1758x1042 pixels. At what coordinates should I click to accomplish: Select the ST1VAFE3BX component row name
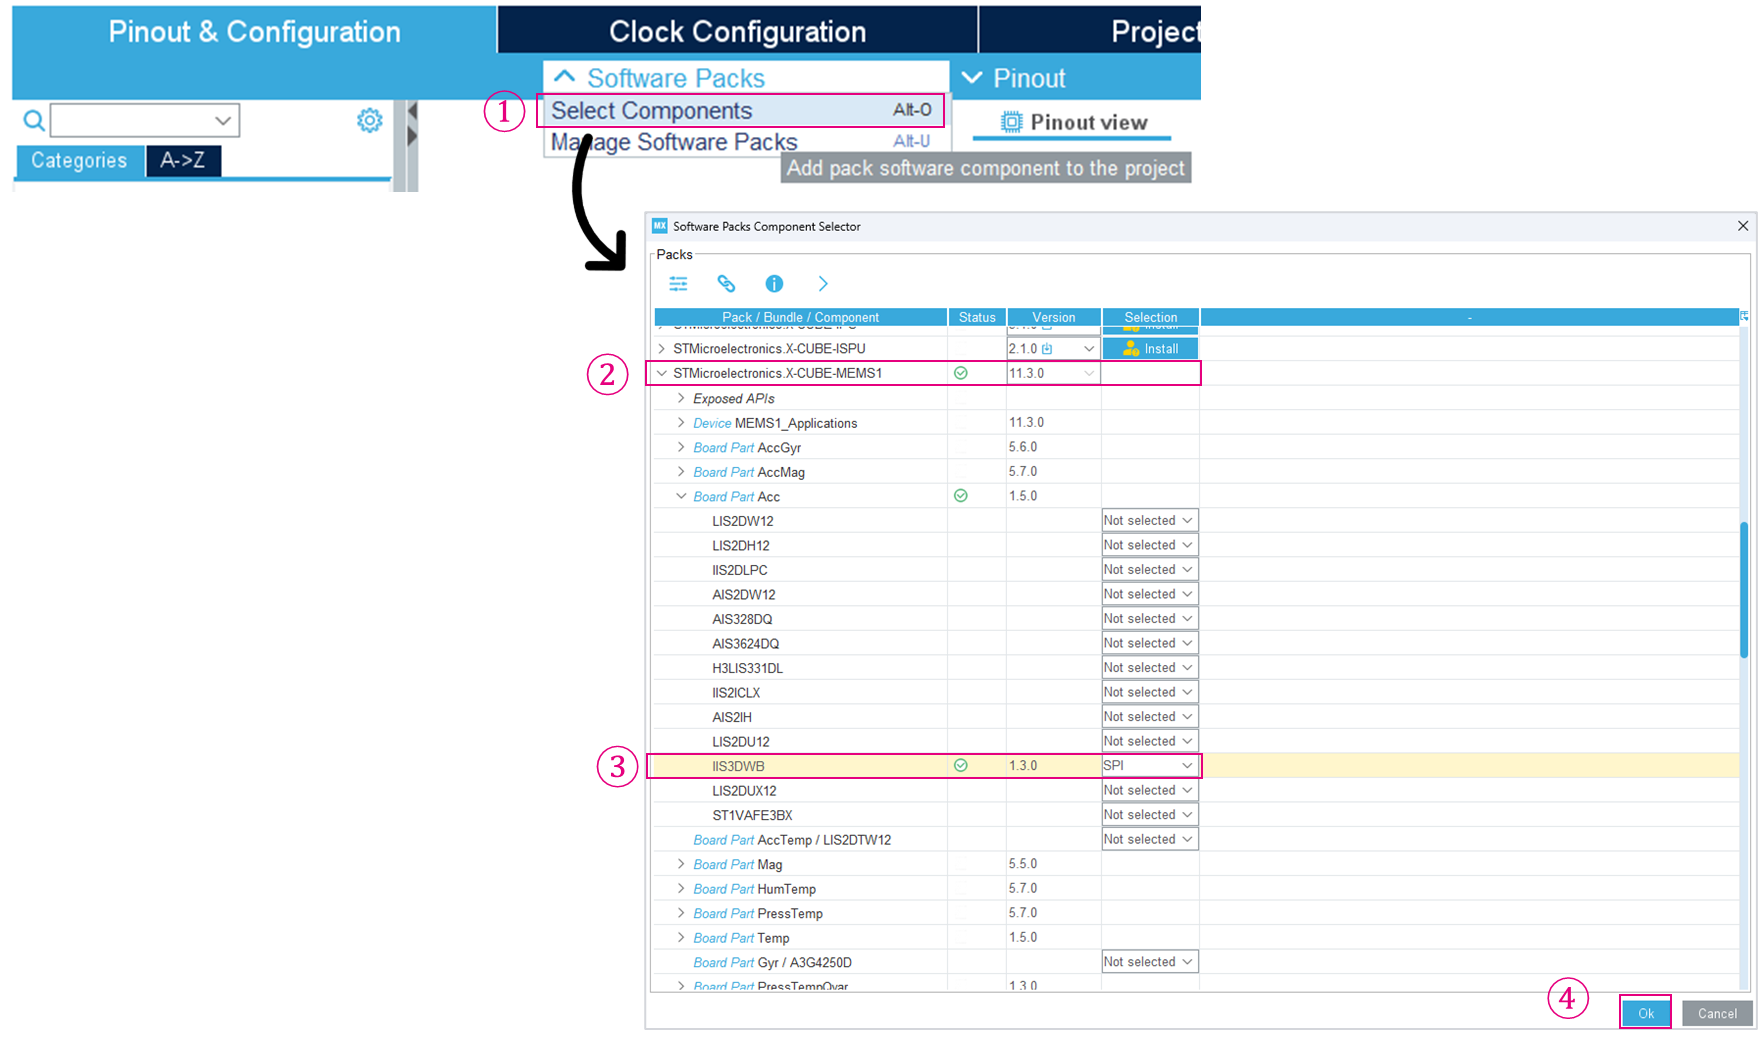752,815
